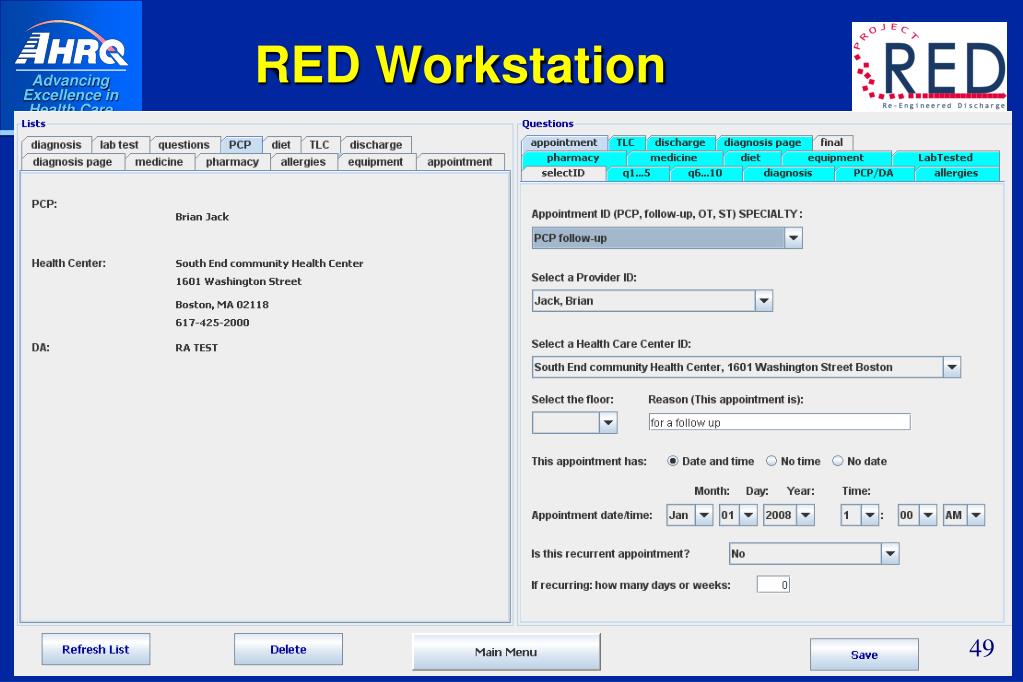Return to Main Menu

point(506,652)
